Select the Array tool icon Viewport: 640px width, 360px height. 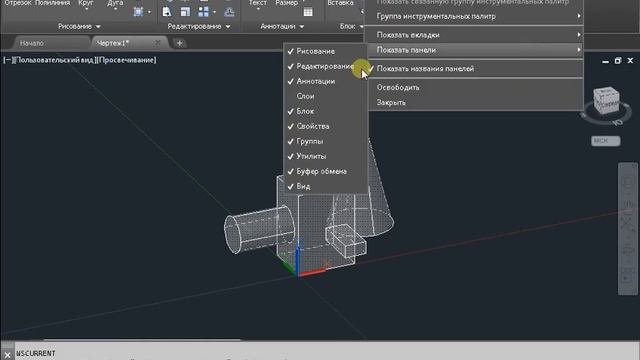click(203, 12)
